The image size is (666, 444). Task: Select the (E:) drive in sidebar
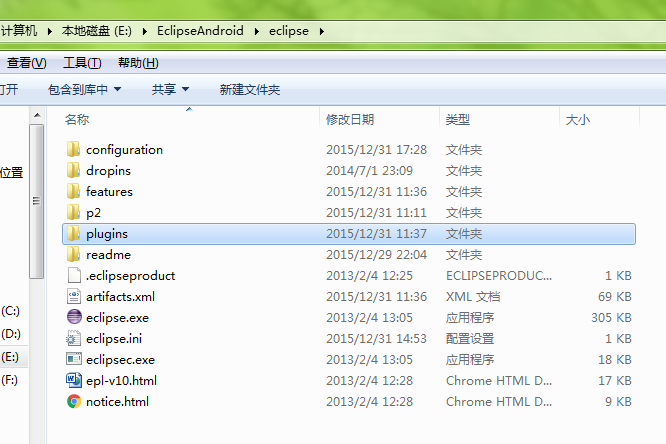coord(10,356)
